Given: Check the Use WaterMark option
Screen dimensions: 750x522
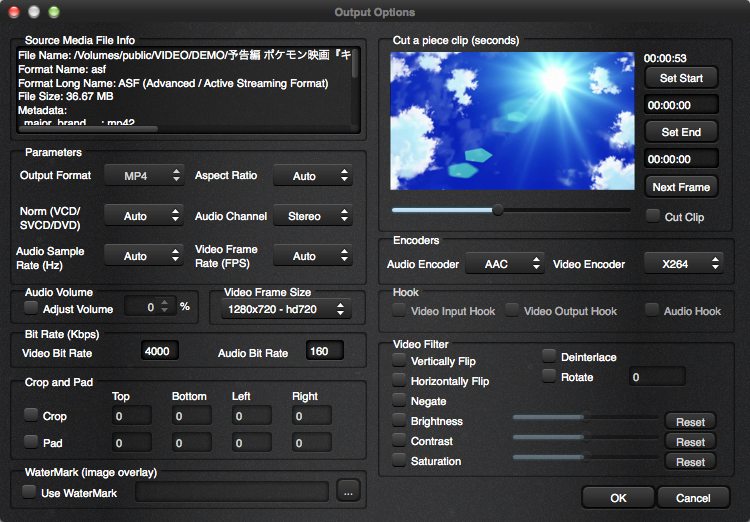Looking at the screenshot, I should click(x=29, y=492).
